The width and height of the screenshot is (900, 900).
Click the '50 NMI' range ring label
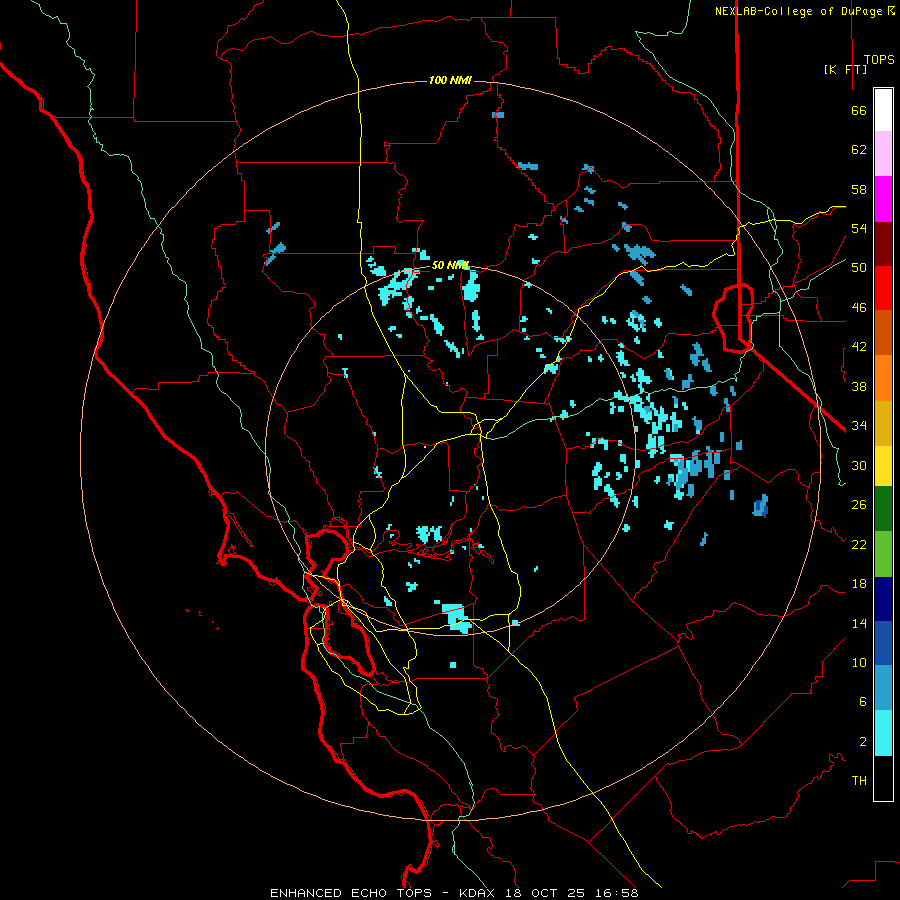(x=451, y=265)
